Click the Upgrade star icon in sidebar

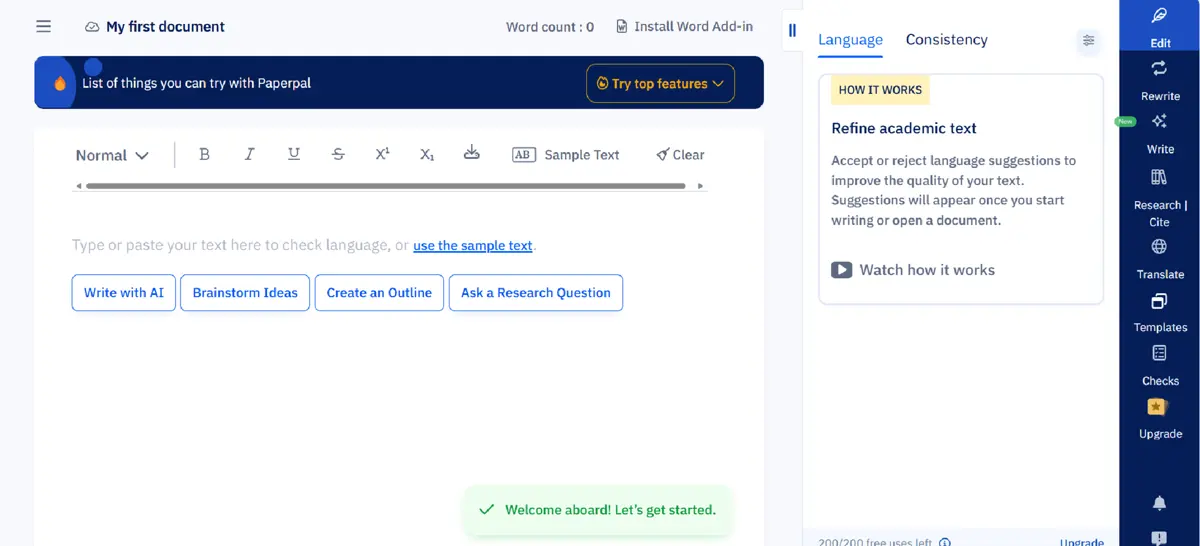point(1158,407)
